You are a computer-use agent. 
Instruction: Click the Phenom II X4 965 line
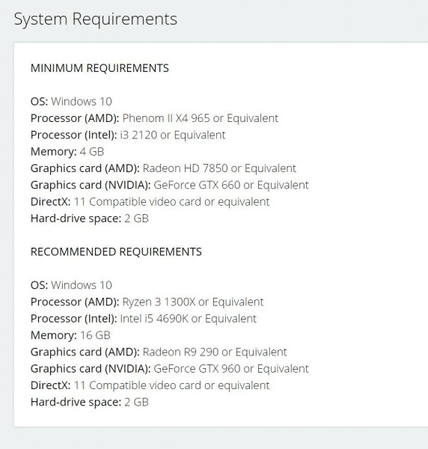(x=154, y=118)
